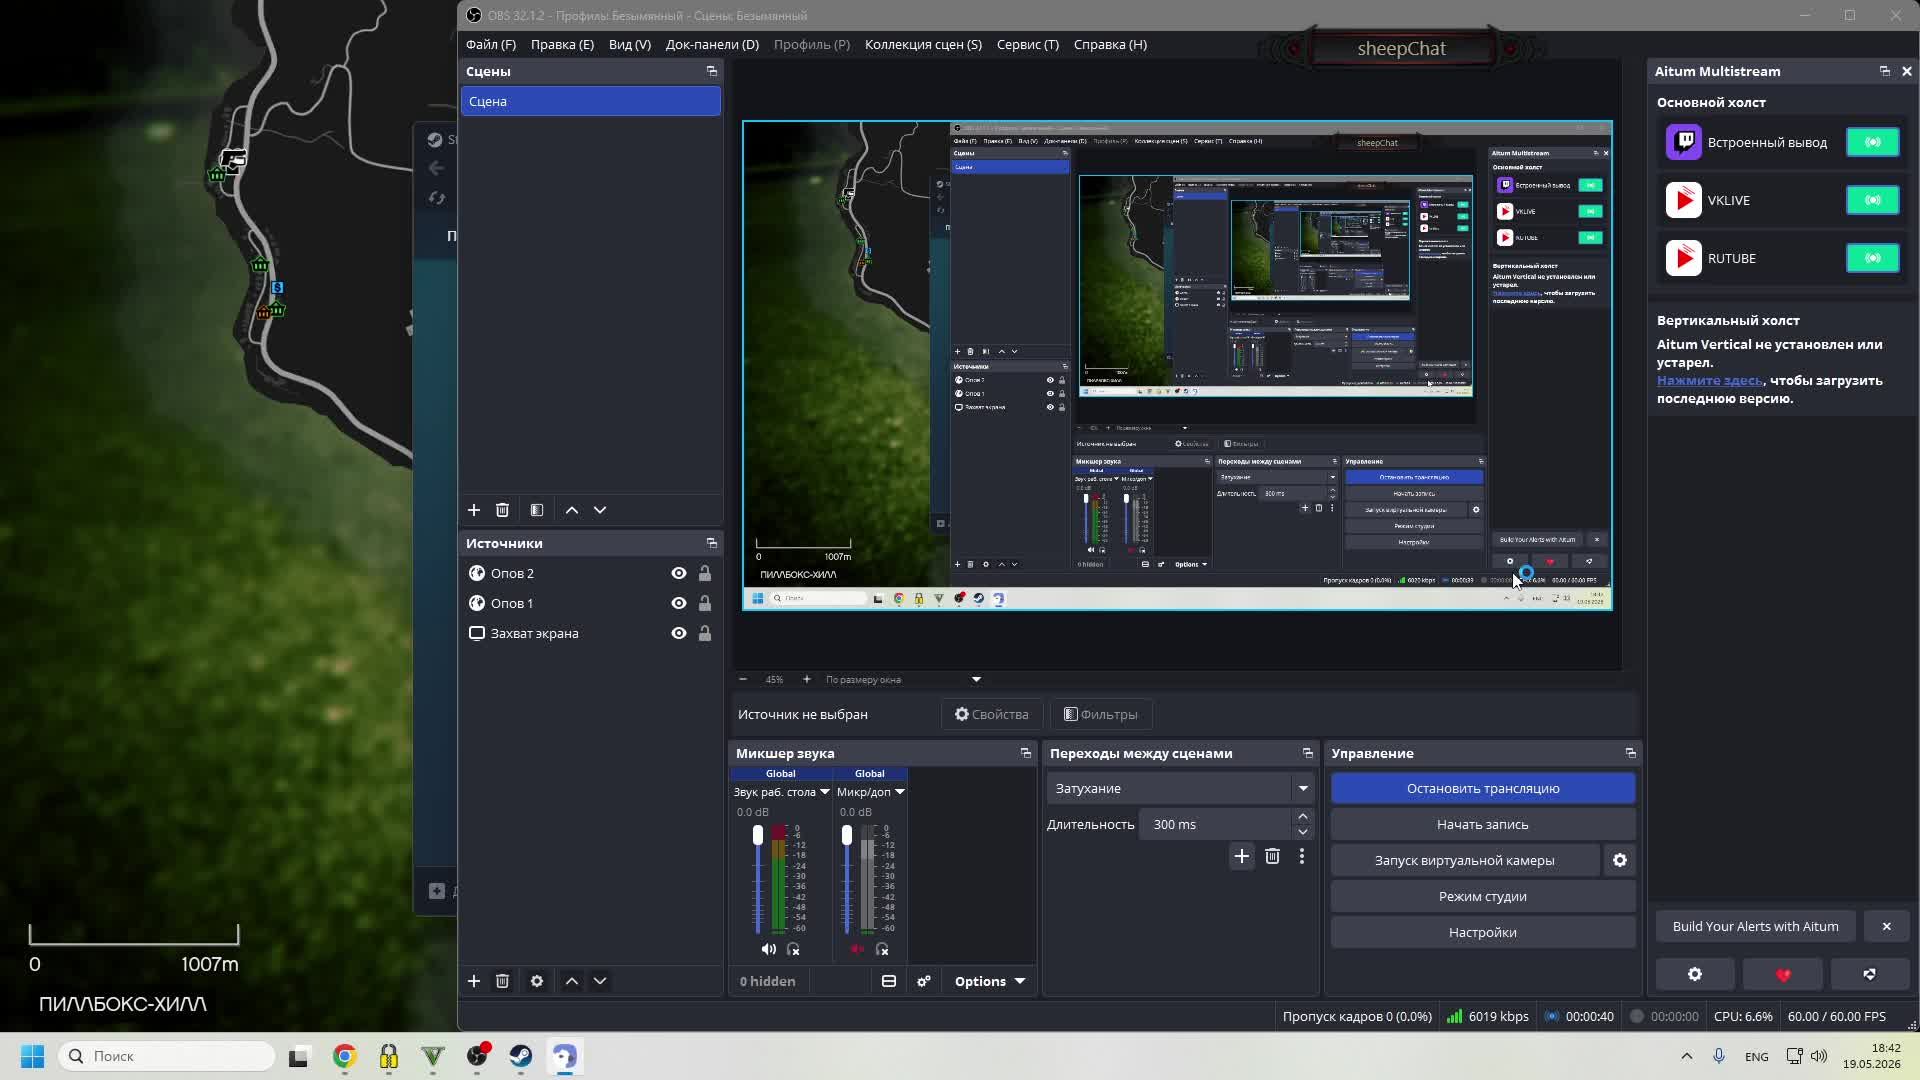
Task: Open advanced audio properties gears icon
Action: pos(924,981)
